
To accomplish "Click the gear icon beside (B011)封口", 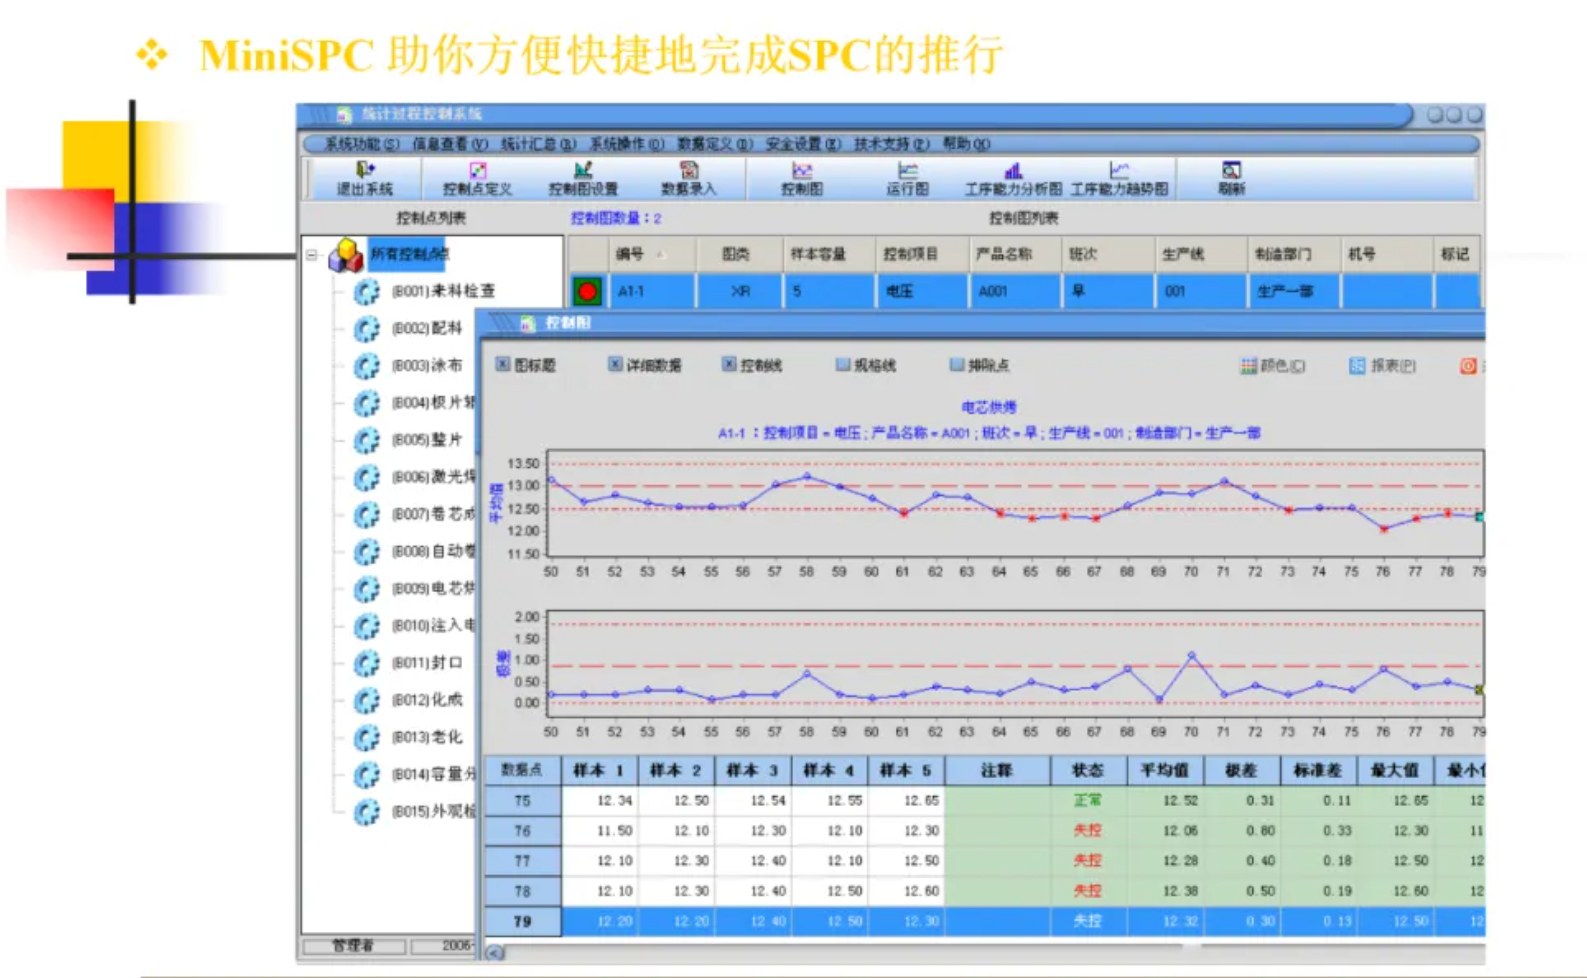I will (367, 663).
